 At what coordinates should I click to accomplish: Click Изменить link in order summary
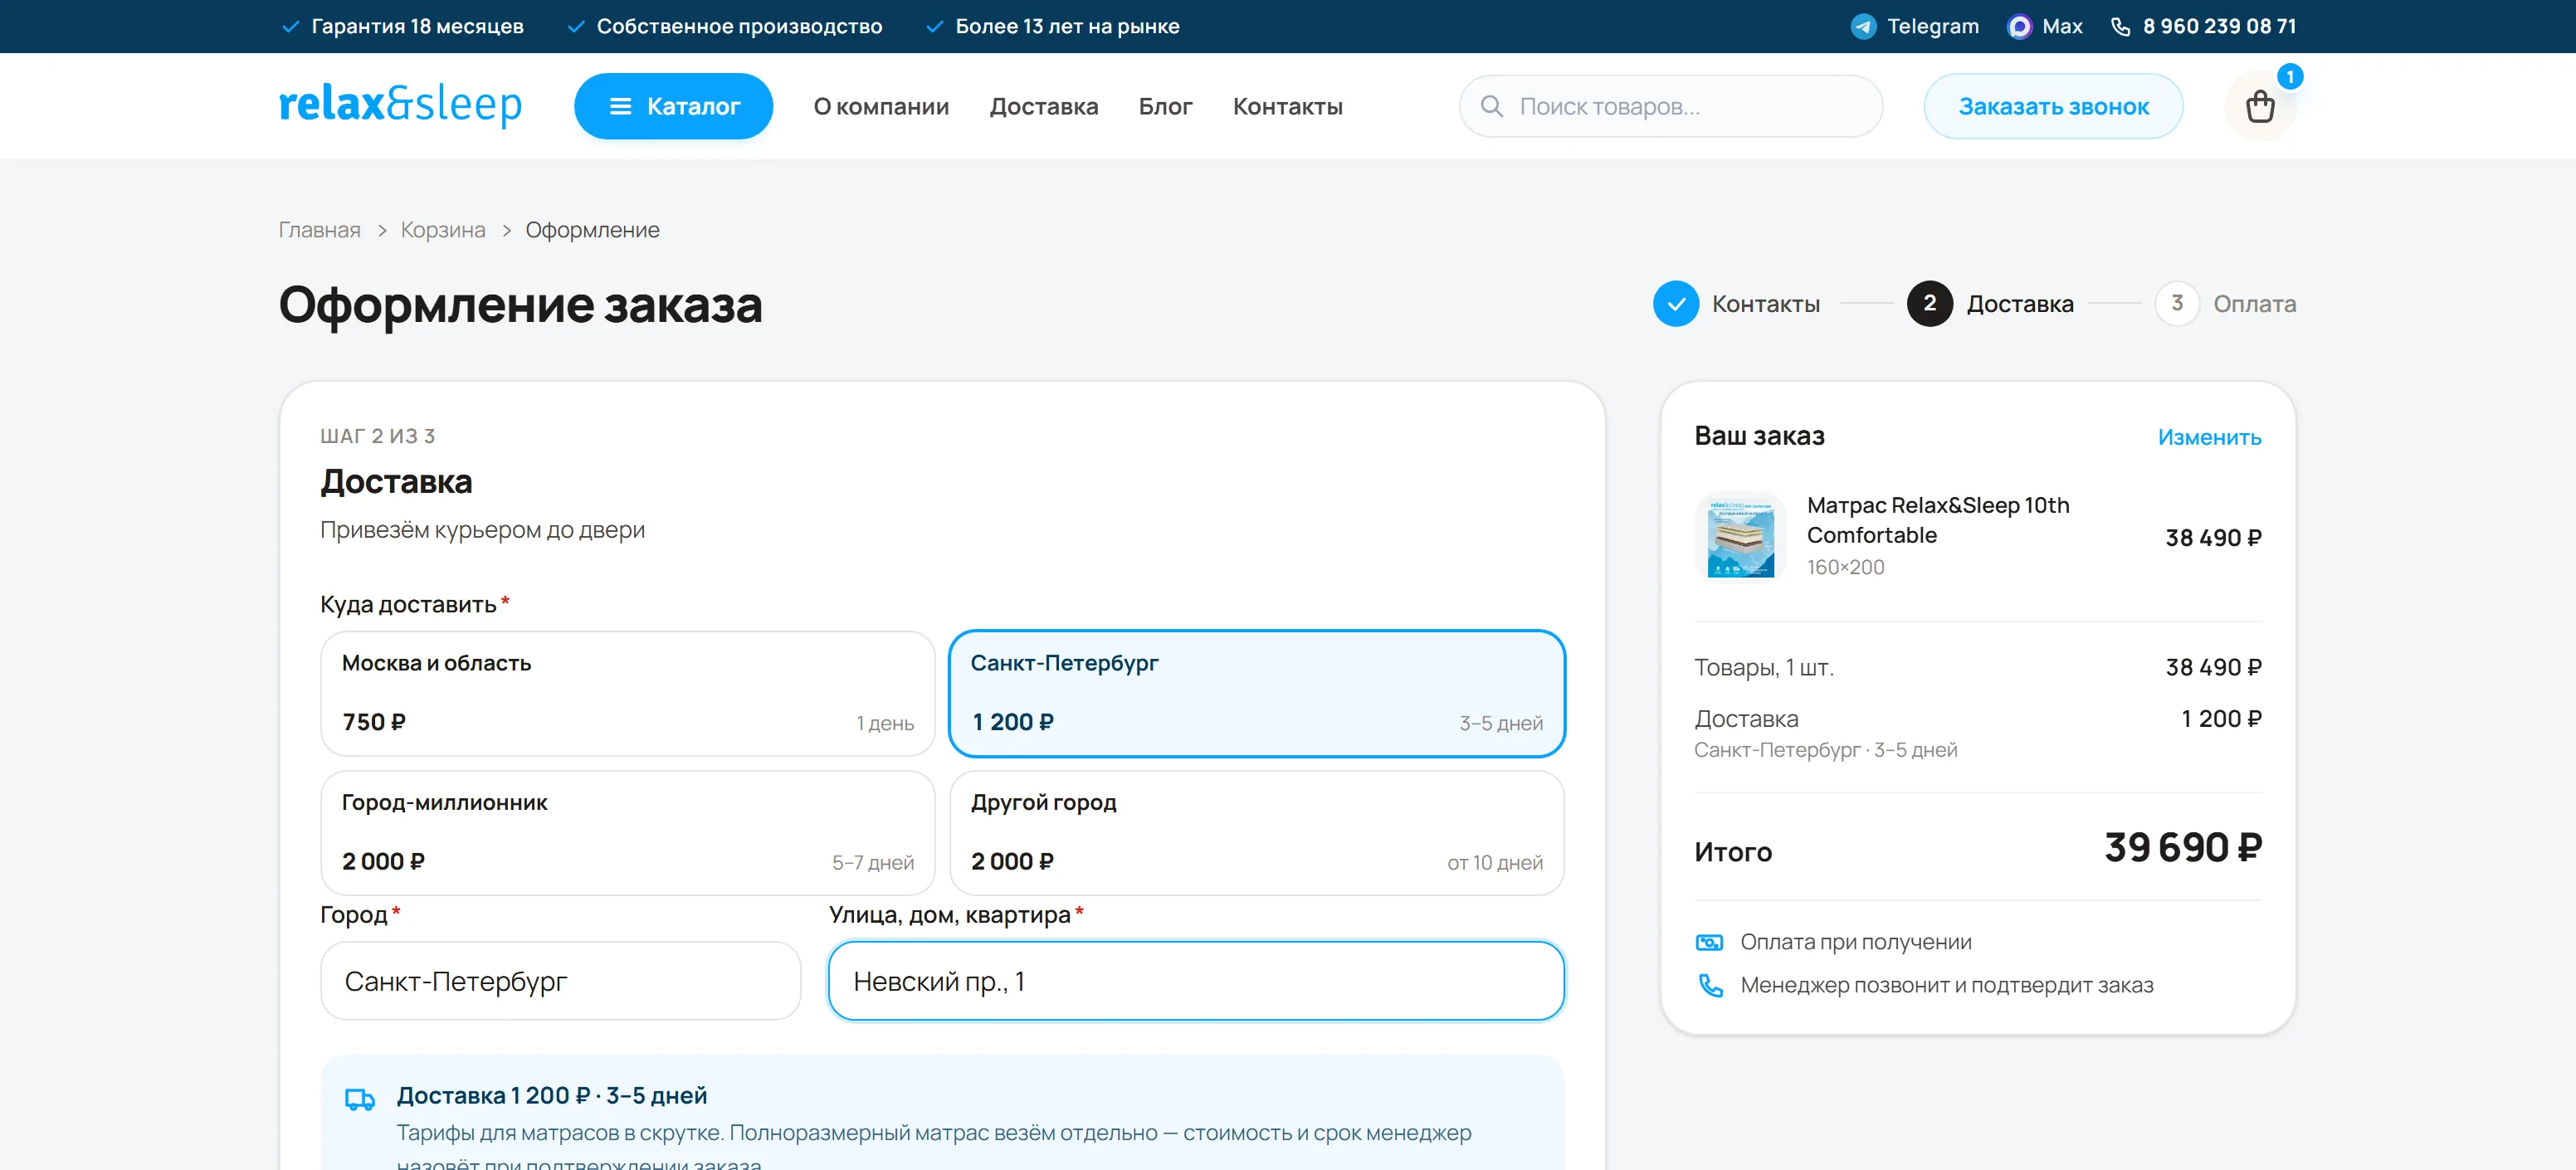pyautogui.click(x=2209, y=437)
